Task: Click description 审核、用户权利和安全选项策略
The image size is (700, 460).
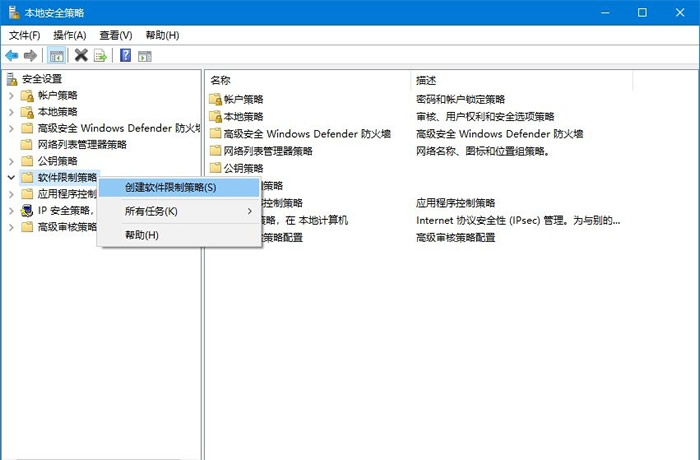Action: click(x=485, y=117)
